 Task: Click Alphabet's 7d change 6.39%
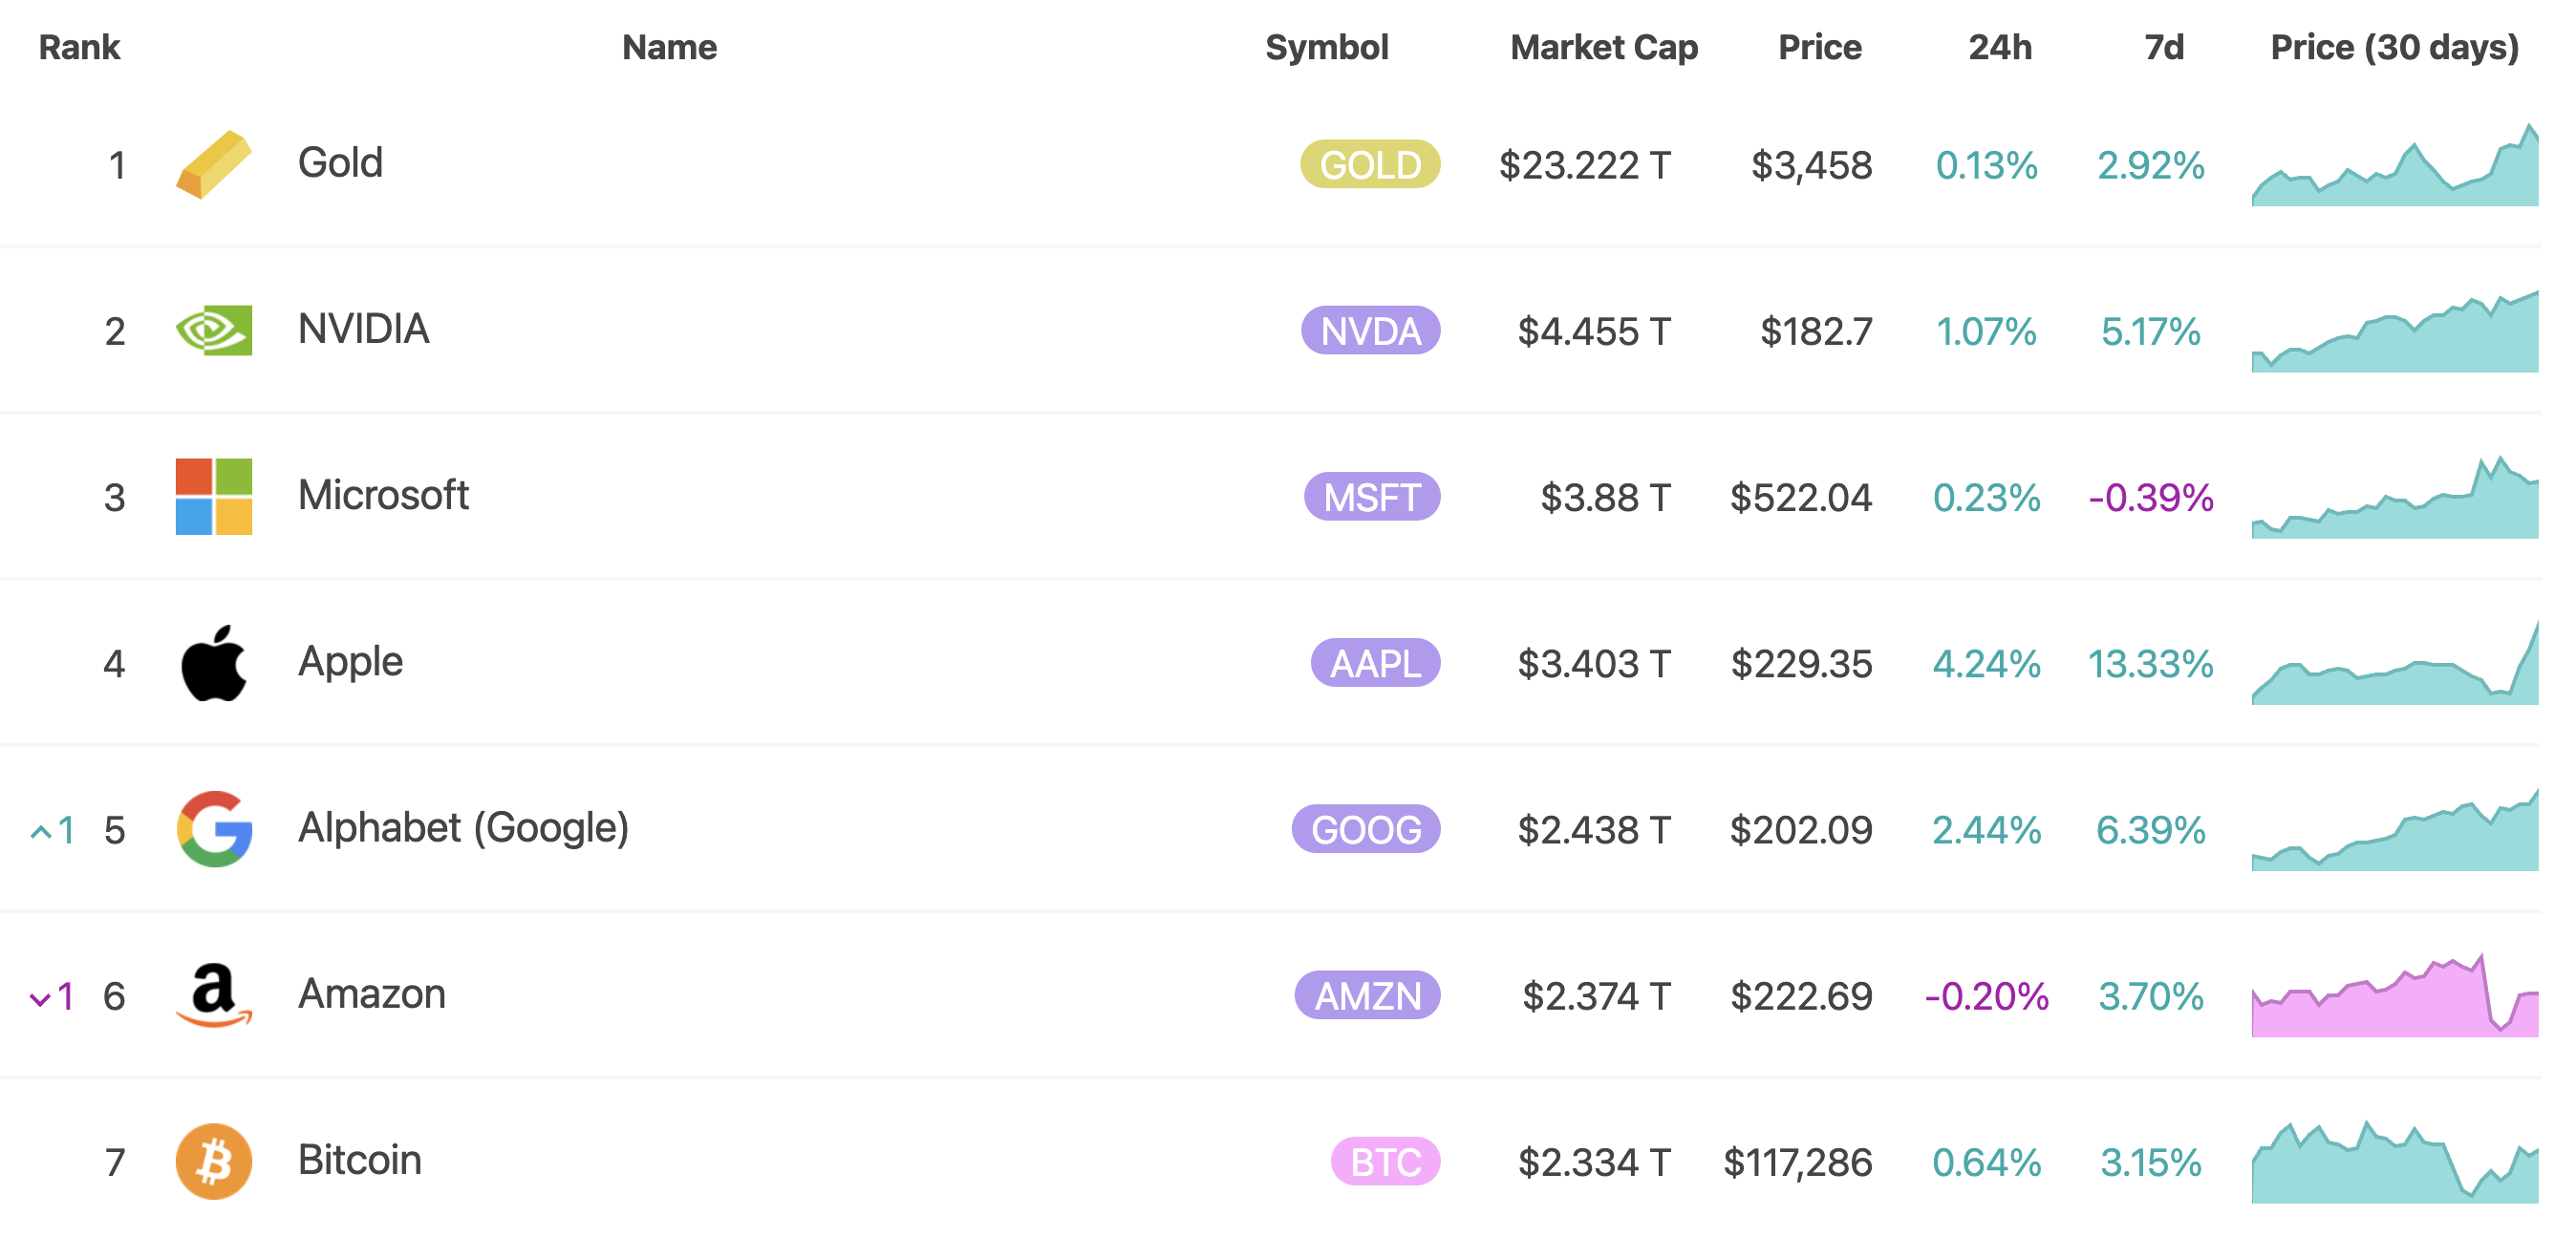tap(2151, 830)
